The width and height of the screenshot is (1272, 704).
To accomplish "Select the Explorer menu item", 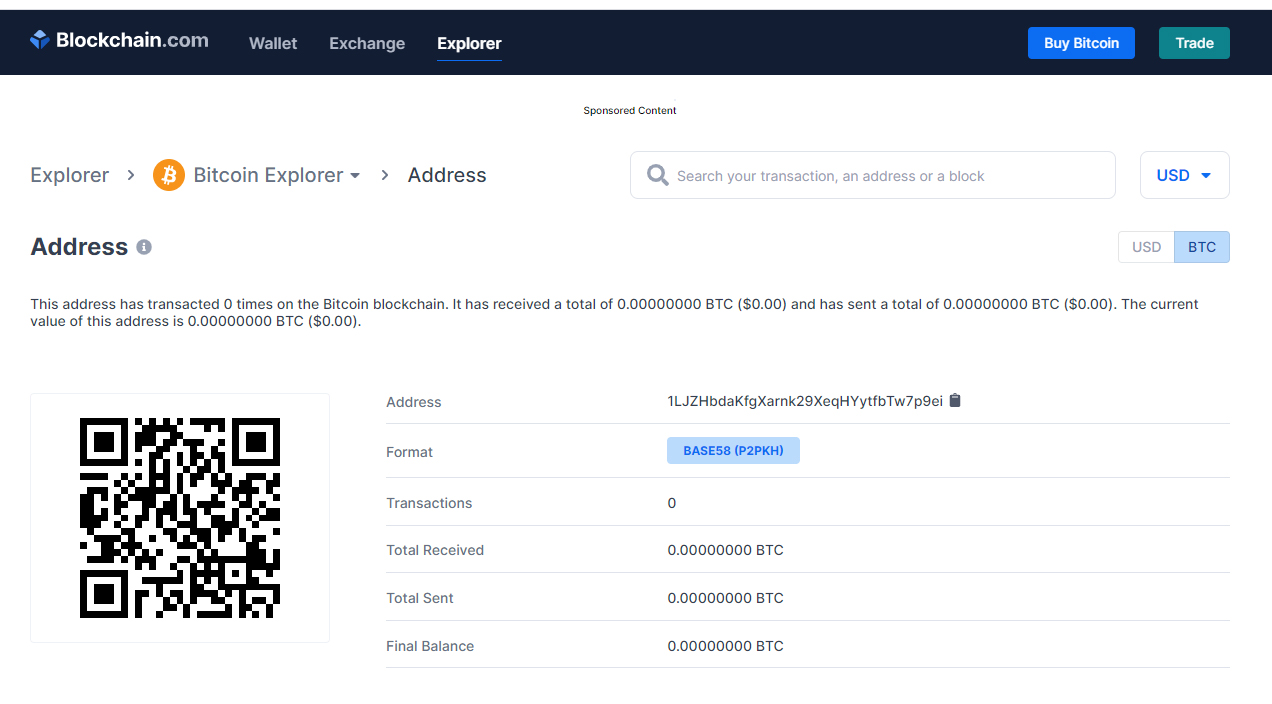I will (469, 43).
